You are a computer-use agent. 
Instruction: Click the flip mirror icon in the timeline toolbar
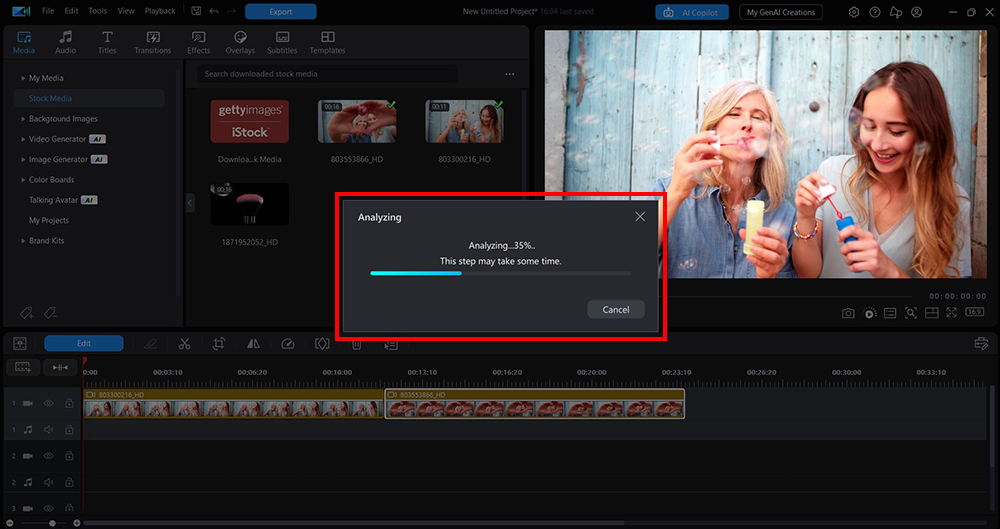[x=253, y=344]
